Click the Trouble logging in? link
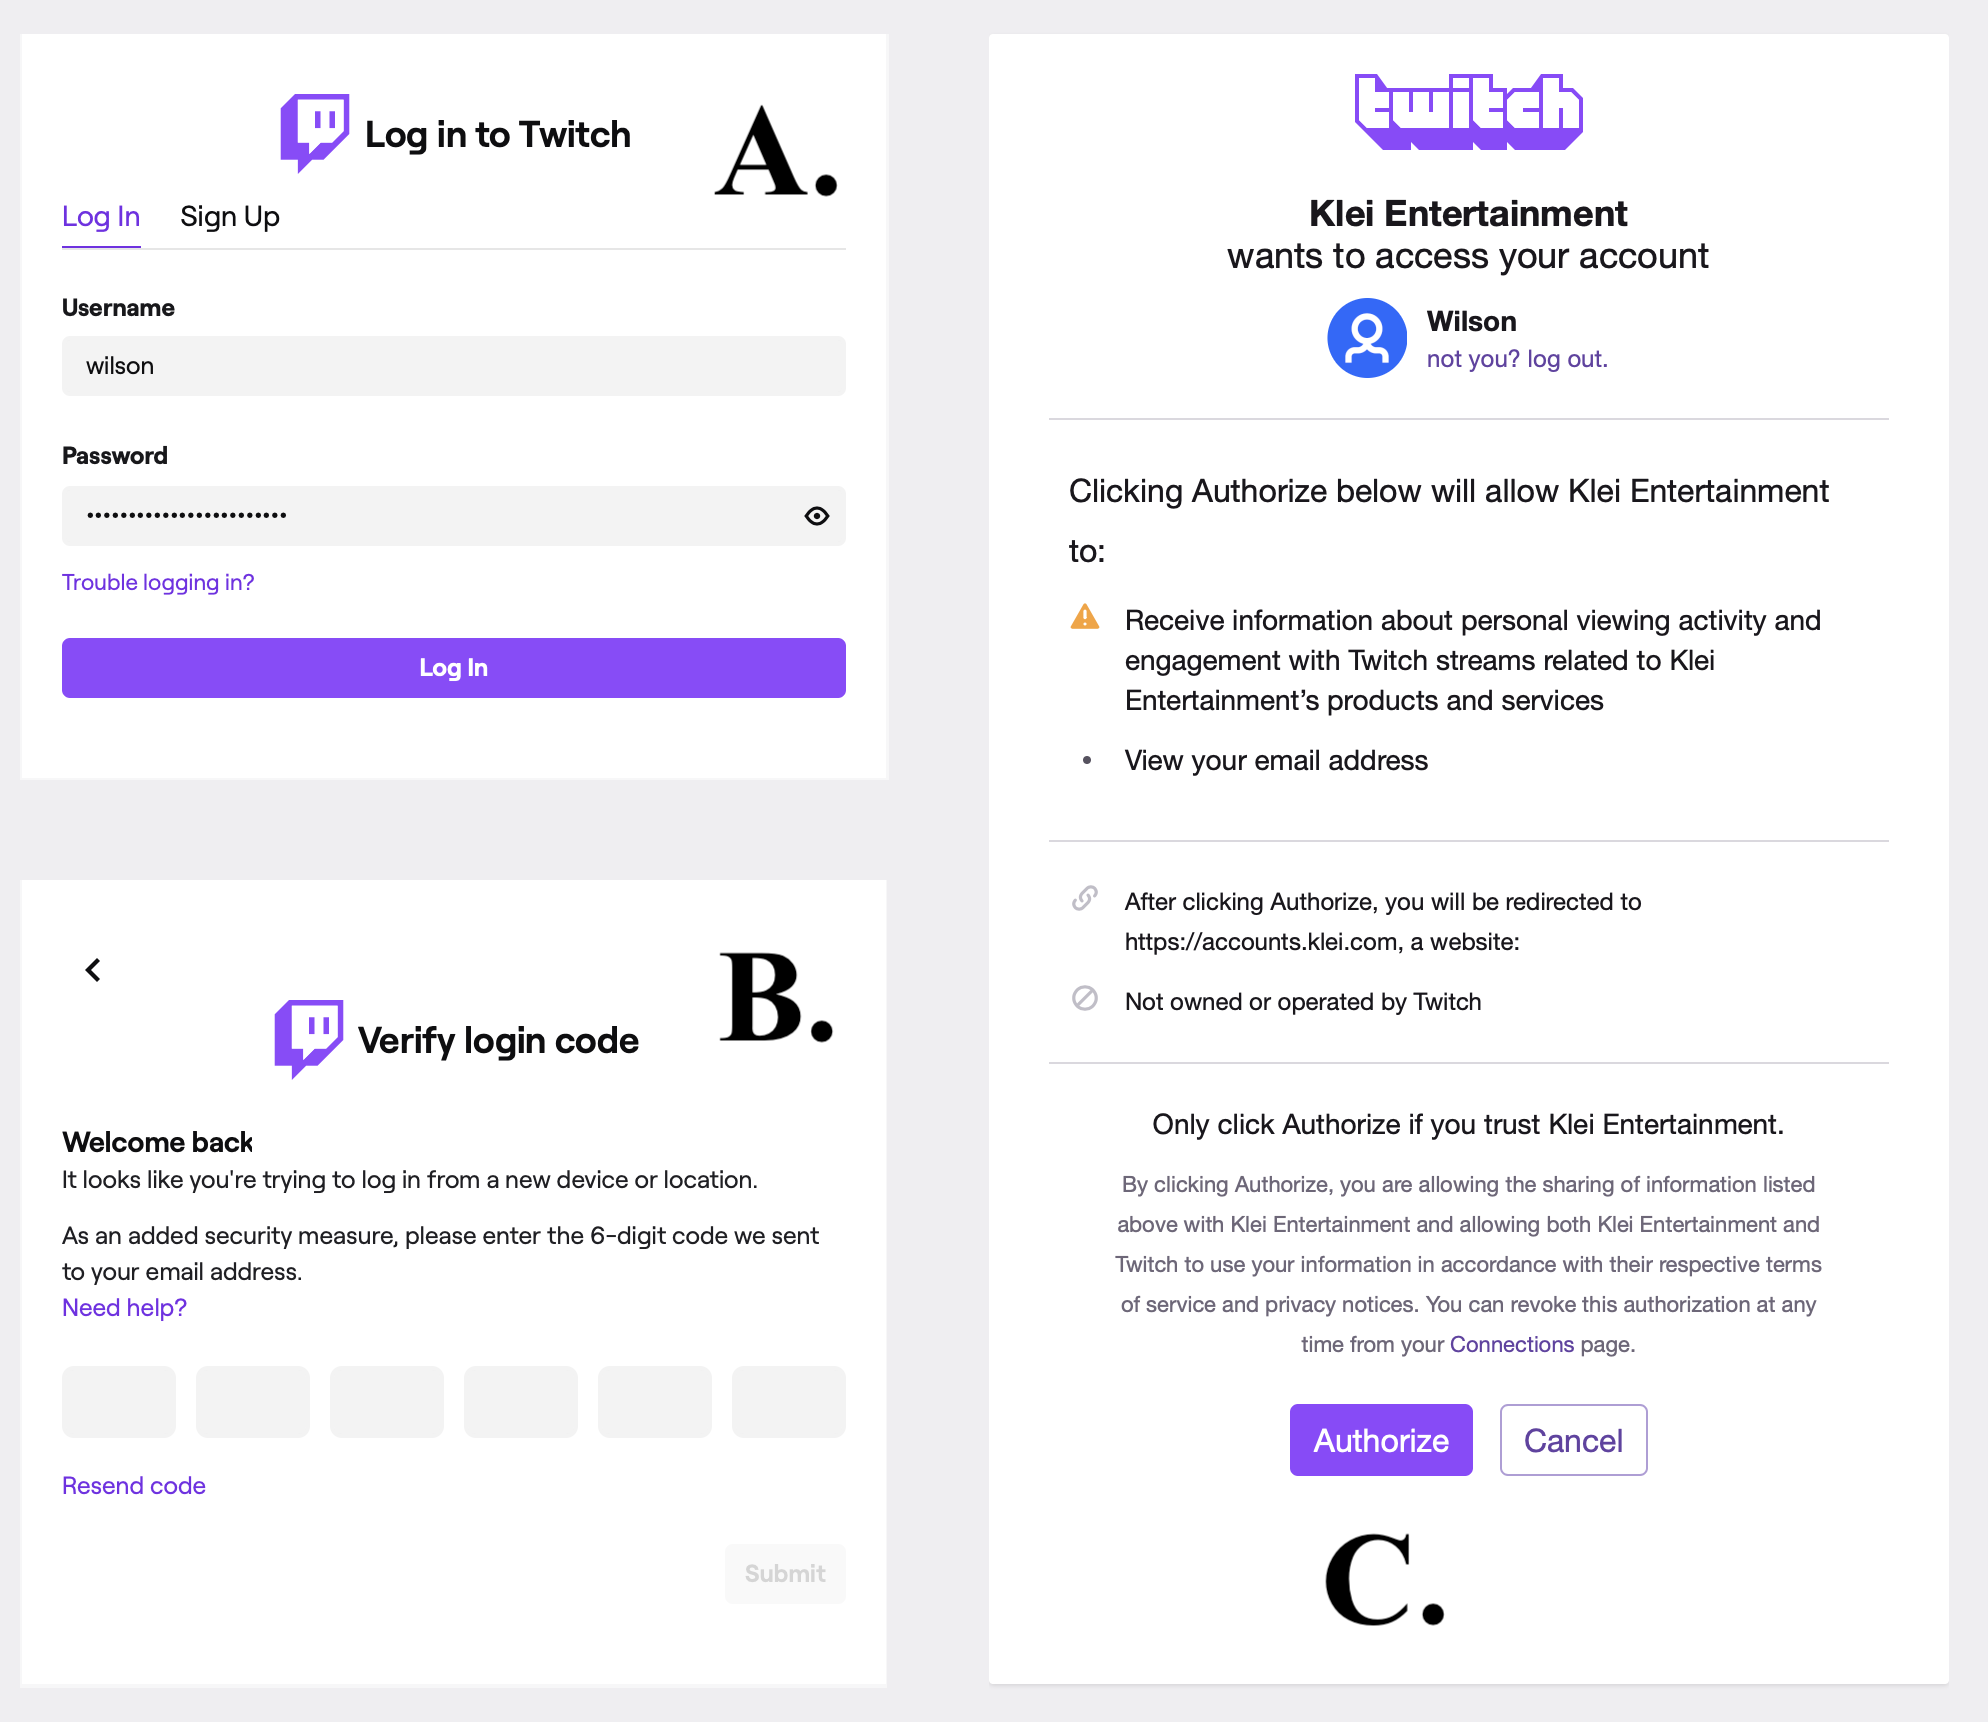The image size is (1988, 1722). tap(159, 581)
